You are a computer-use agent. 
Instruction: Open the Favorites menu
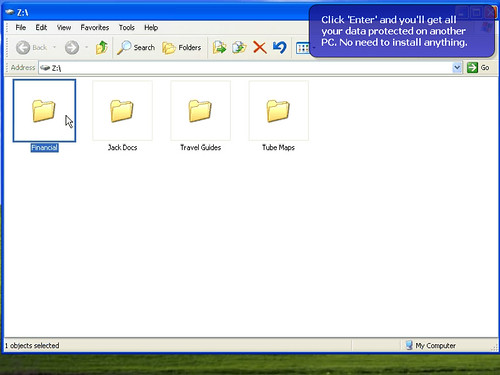[95, 28]
